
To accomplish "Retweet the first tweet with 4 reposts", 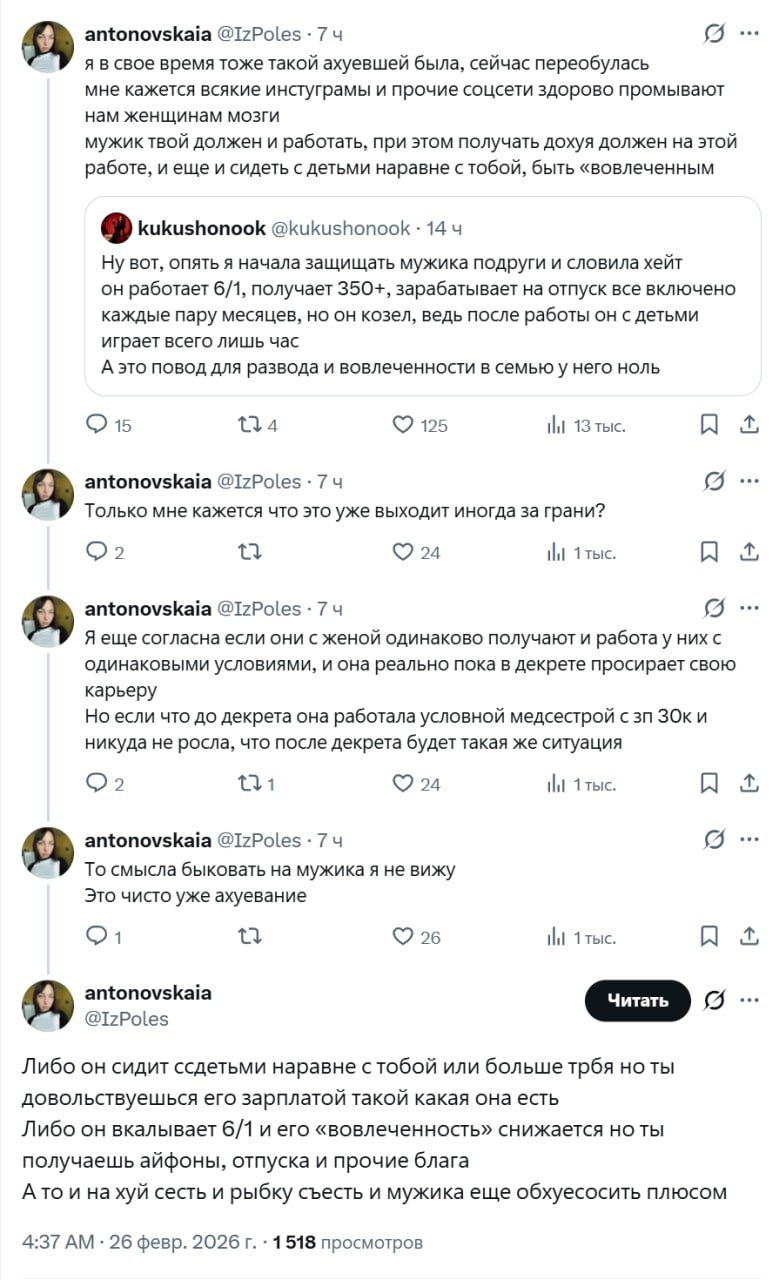I will coord(249,425).
